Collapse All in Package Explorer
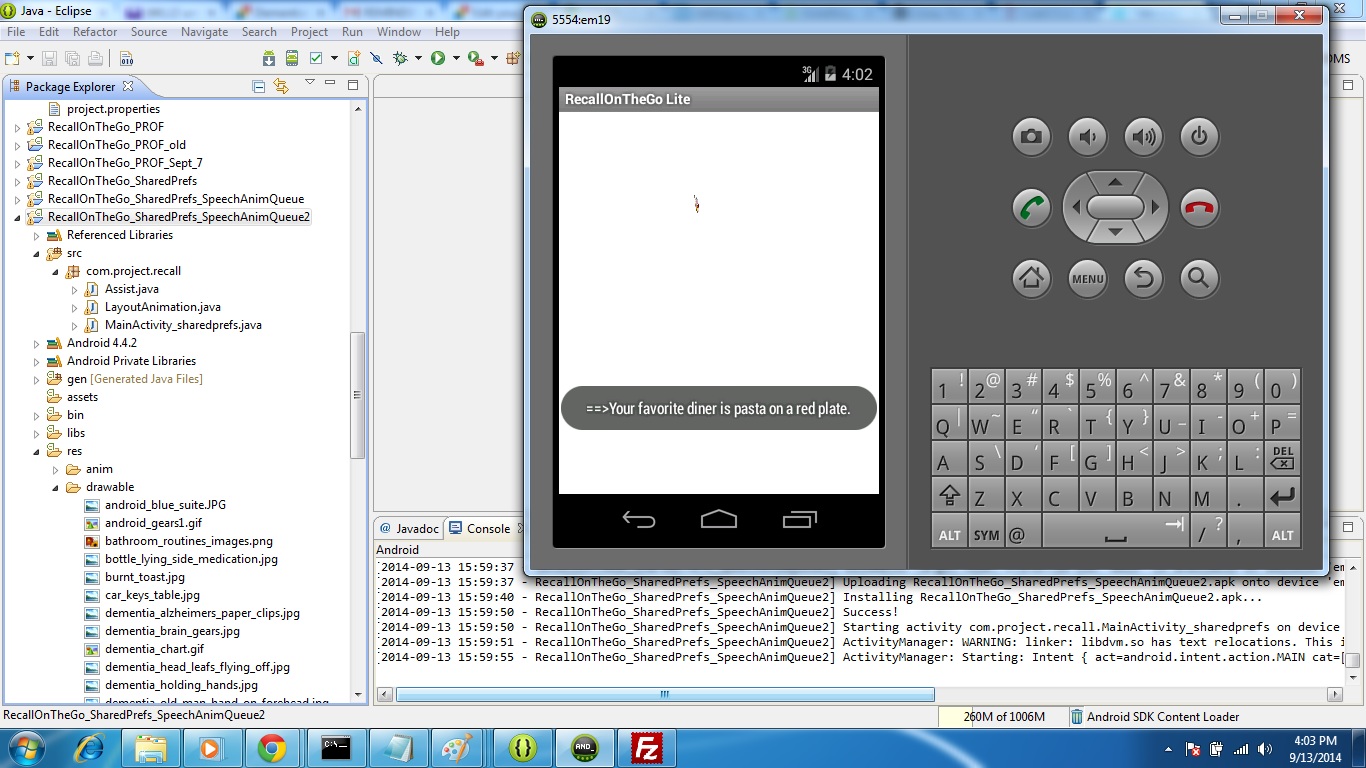 click(x=259, y=87)
